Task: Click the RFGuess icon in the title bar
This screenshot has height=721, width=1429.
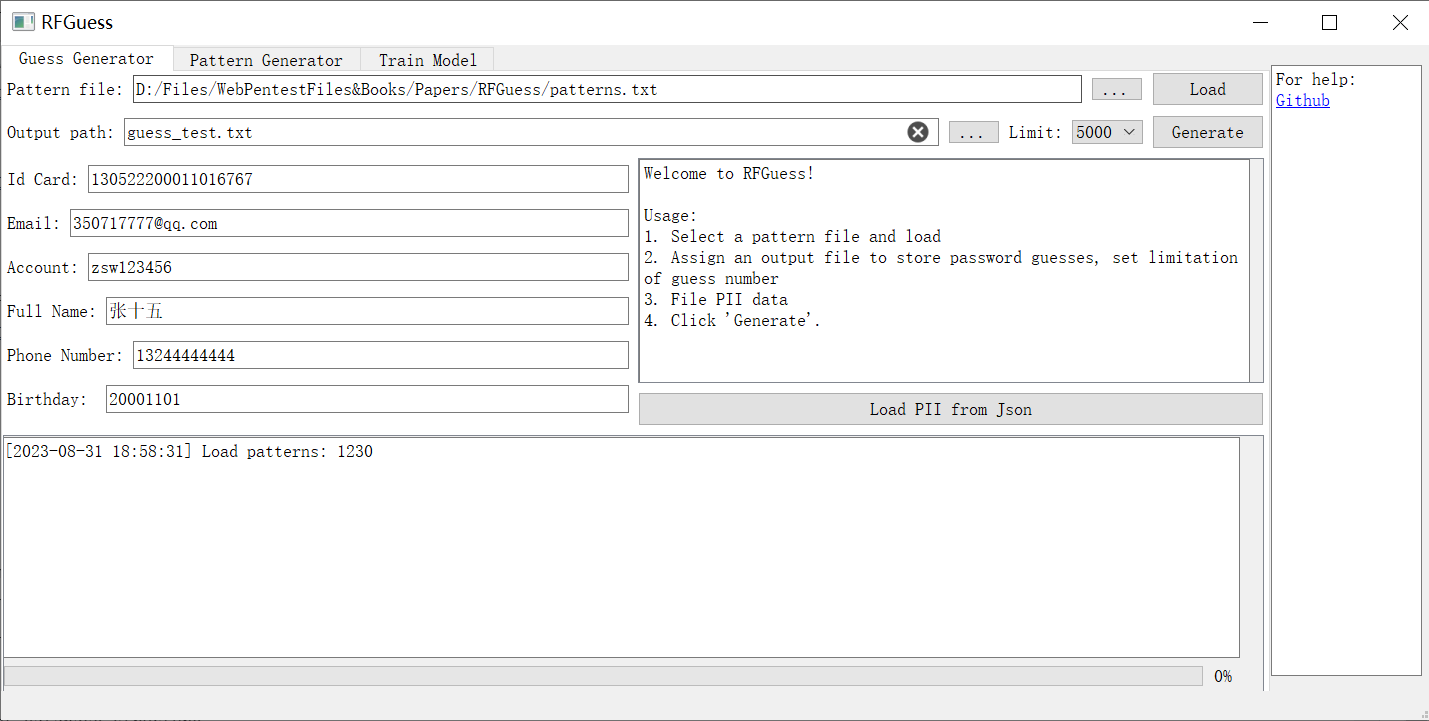Action: (22, 21)
